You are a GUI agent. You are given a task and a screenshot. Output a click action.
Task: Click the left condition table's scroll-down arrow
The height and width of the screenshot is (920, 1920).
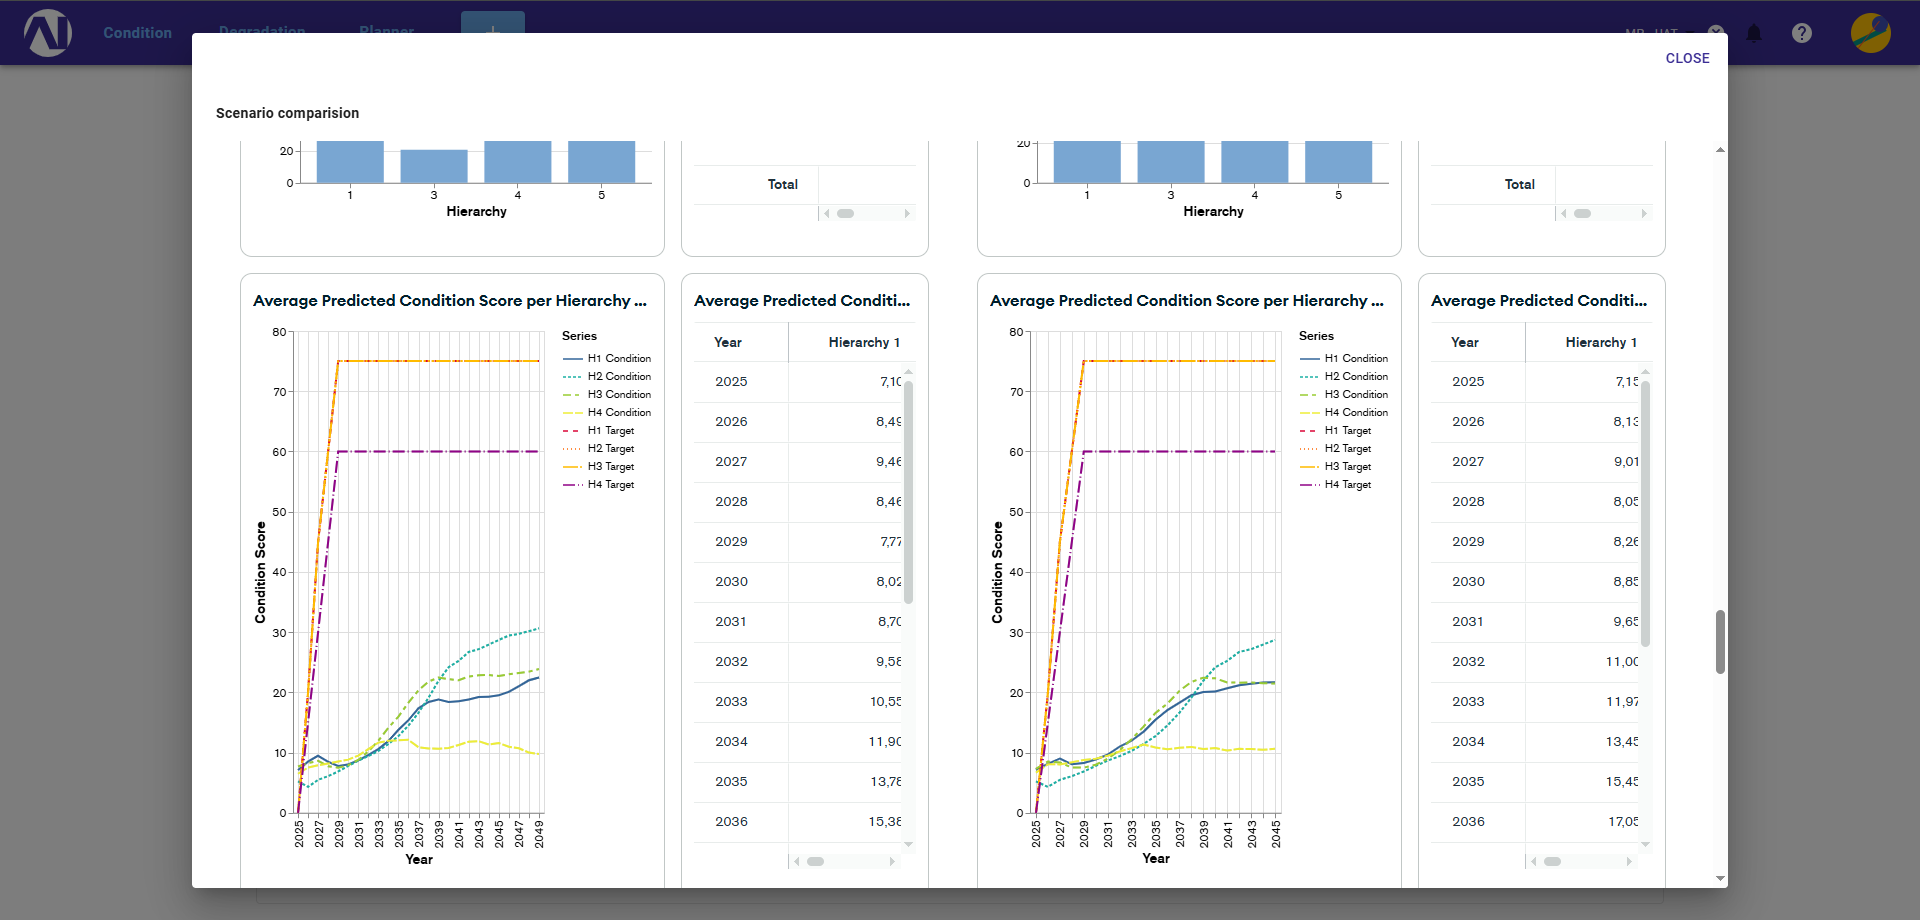coord(908,845)
